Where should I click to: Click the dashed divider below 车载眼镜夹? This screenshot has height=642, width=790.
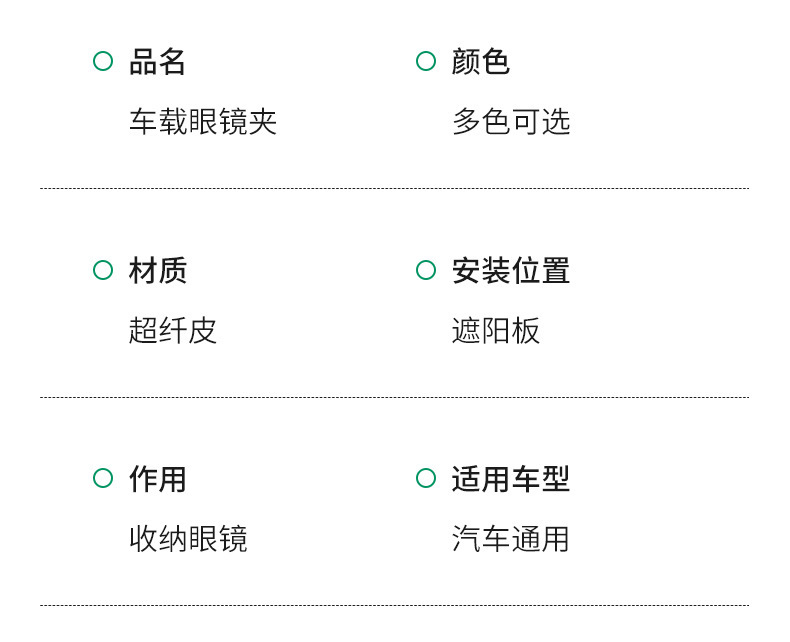[394, 188]
